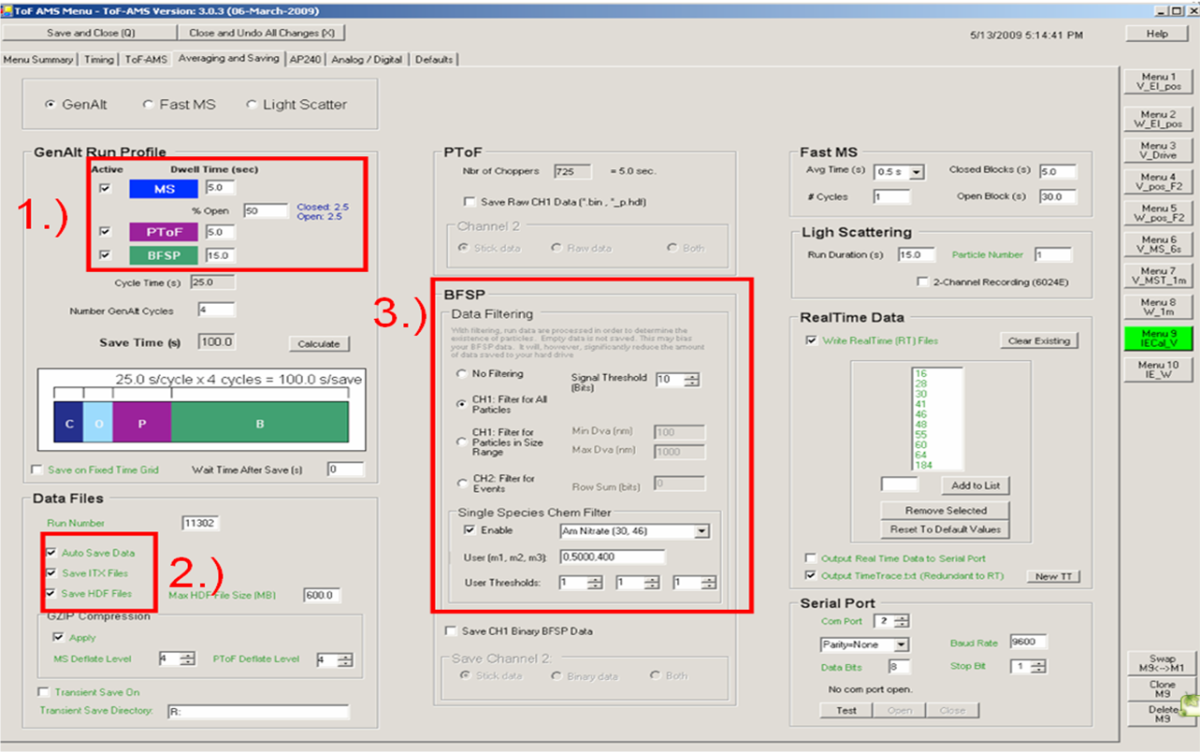Choose No Filtering radio button
Image resolution: width=1200 pixels, height=752 pixels.
461,374
